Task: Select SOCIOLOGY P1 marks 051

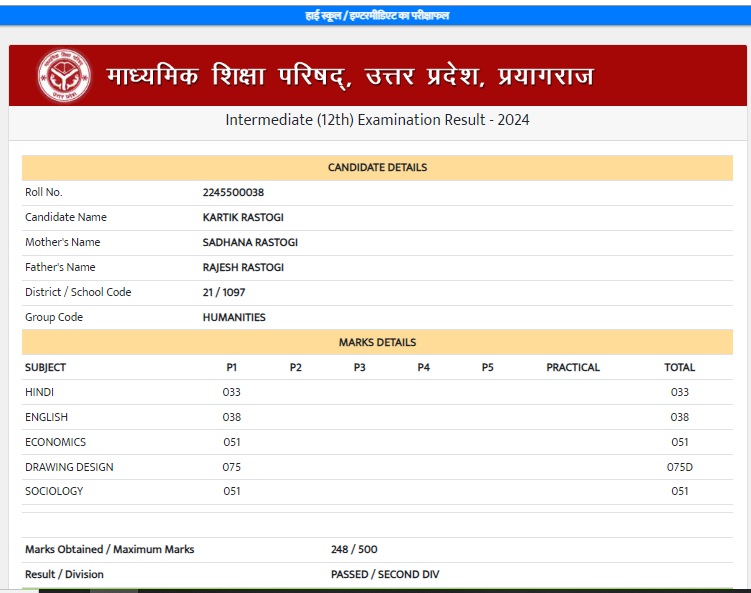Action: coord(231,491)
